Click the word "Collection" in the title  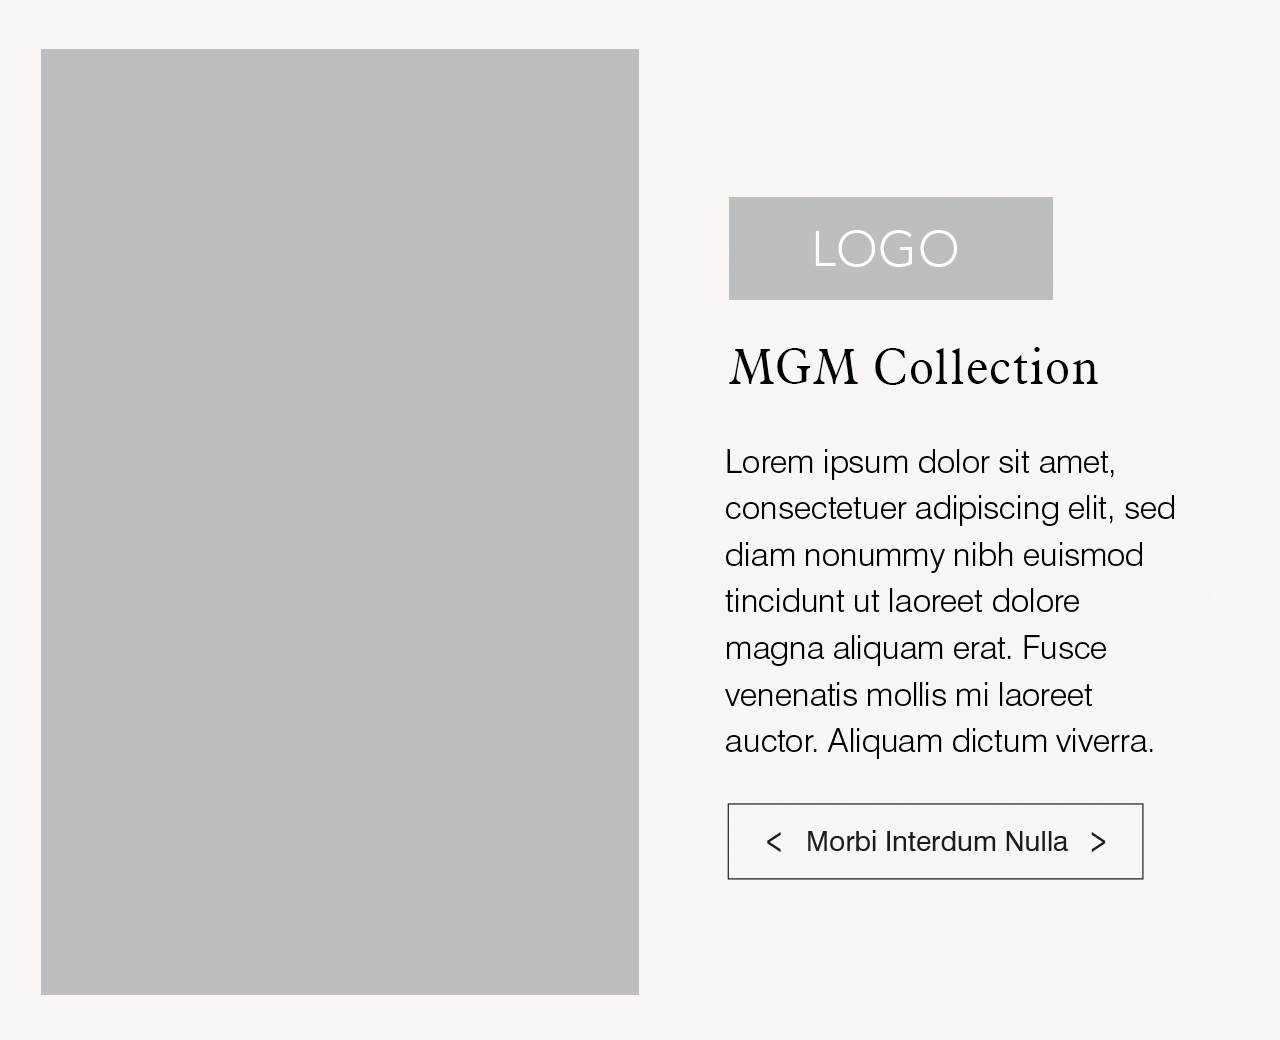[986, 368]
